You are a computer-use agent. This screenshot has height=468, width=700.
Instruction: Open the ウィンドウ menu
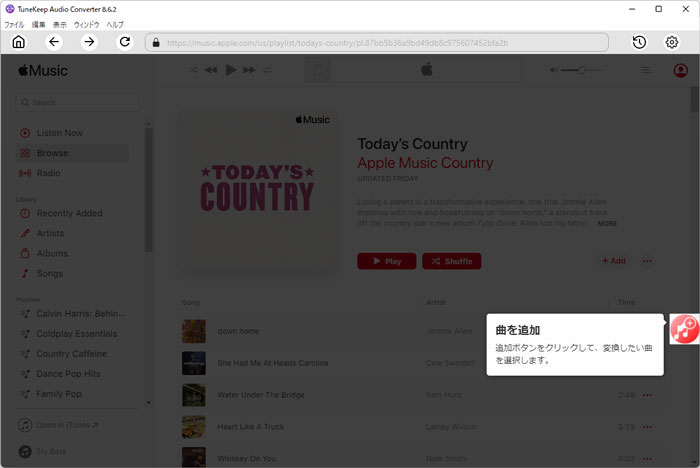[x=87, y=25]
